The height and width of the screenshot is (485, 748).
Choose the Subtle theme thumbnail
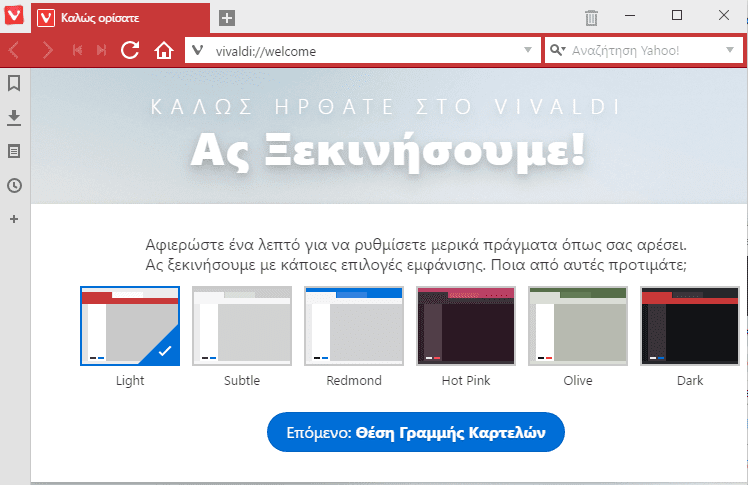pos(242,326)
